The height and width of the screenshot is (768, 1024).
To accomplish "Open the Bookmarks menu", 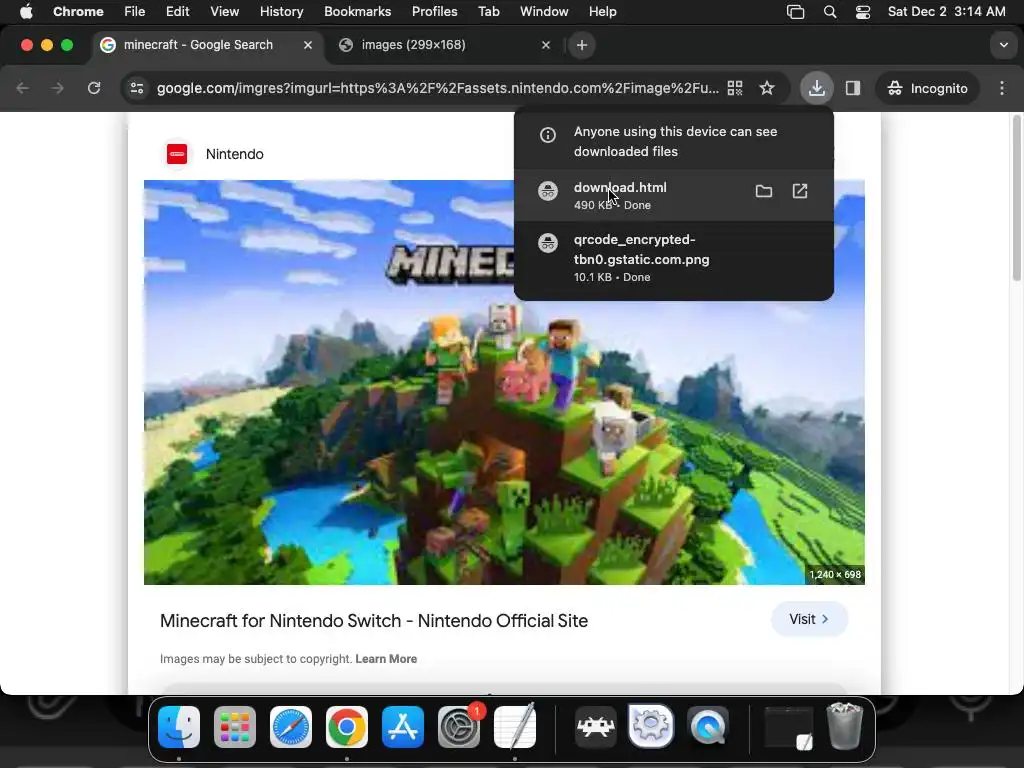I will point(357,12).
